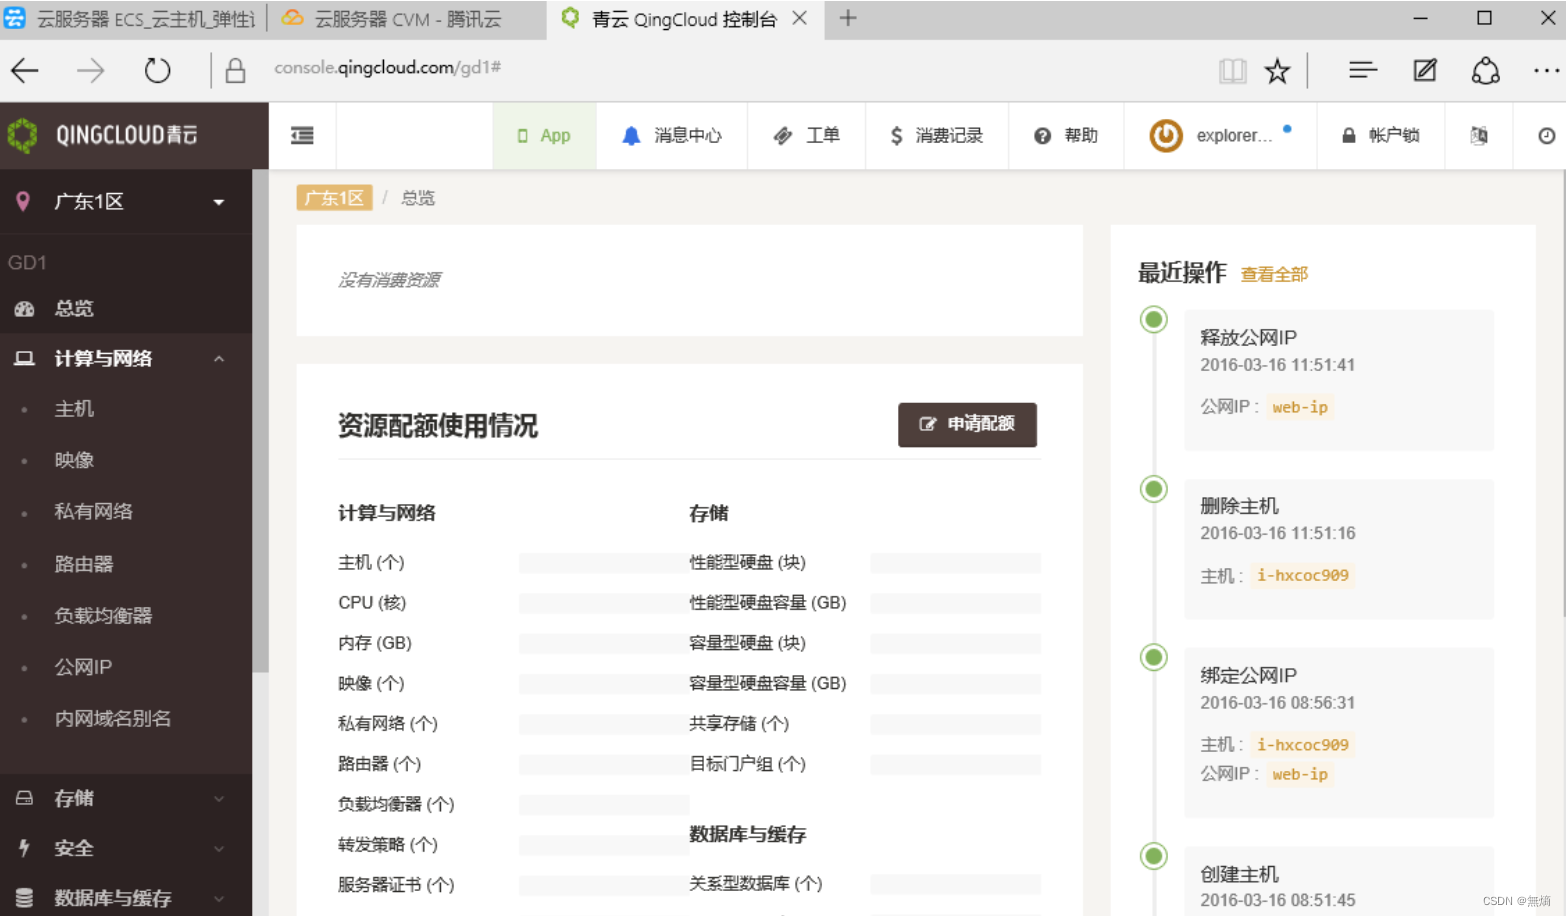The width and height of the screenshot is (1566, 916).
Task: Click the browser share icon
Action: 1486,70
